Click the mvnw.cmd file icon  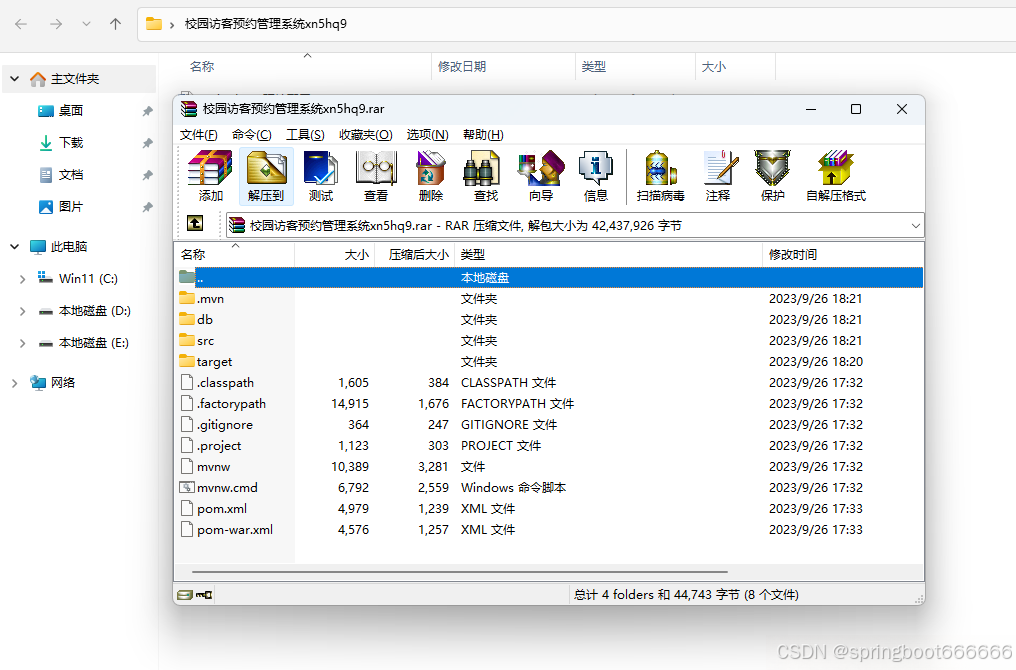click(187, 487)
